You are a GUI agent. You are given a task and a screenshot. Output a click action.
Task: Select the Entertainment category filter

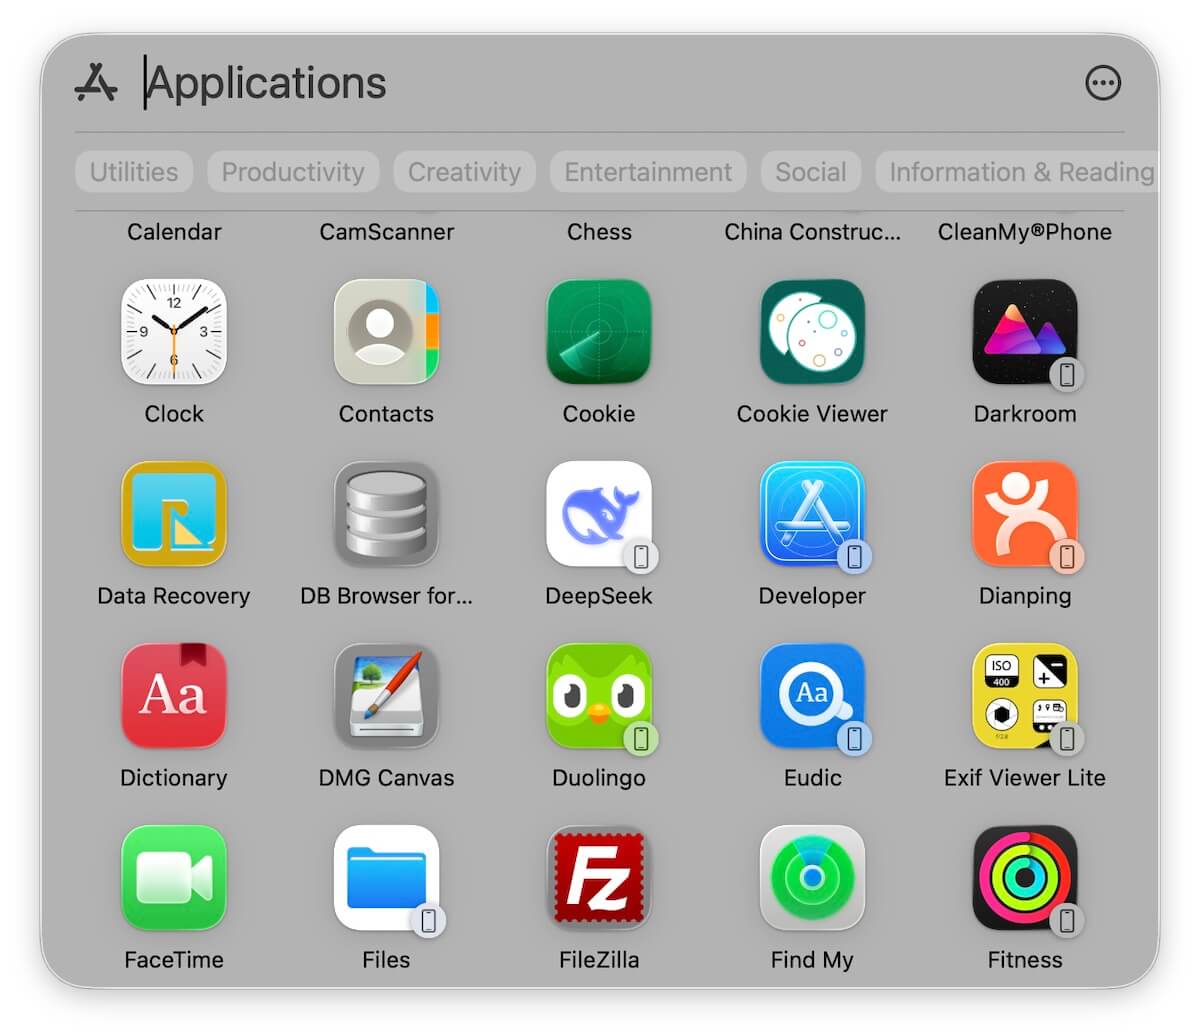click(x=648, y=172)
